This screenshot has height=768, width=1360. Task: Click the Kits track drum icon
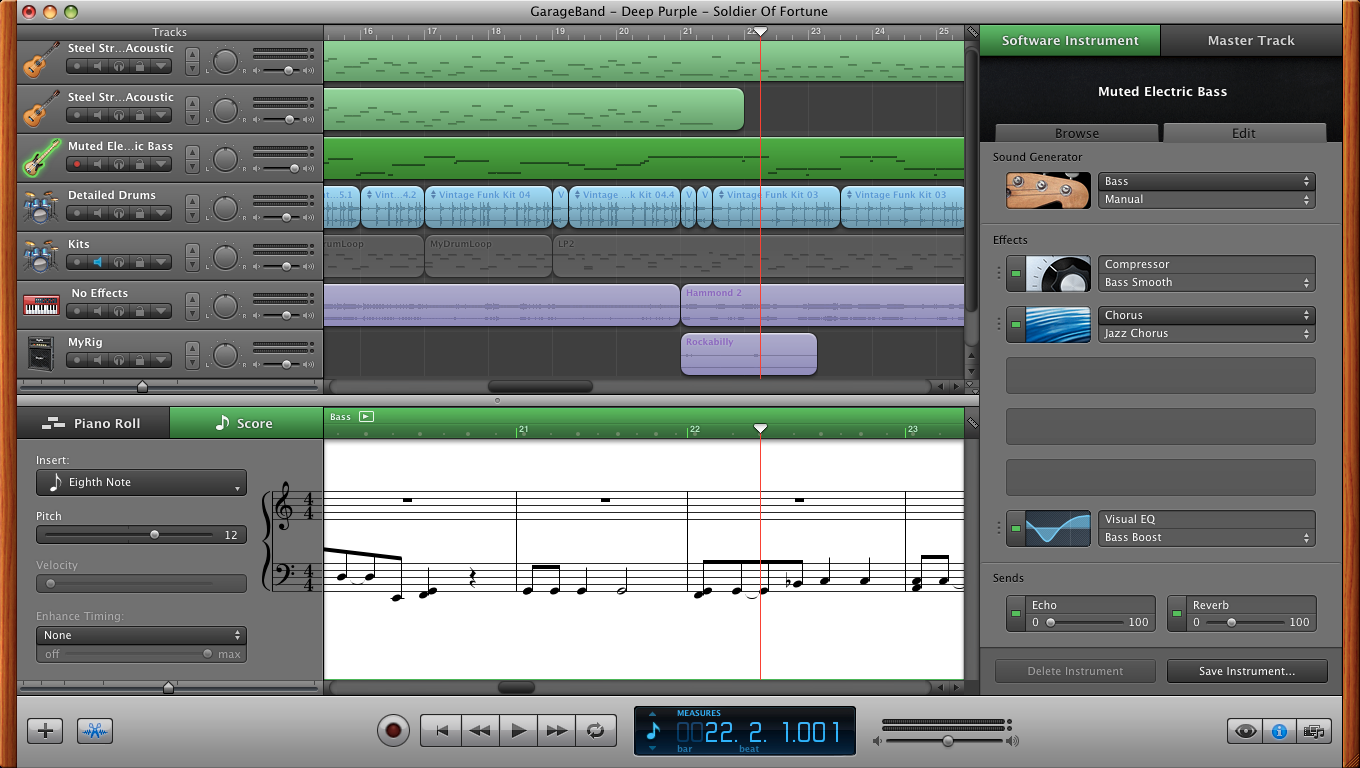click(41, 256)
